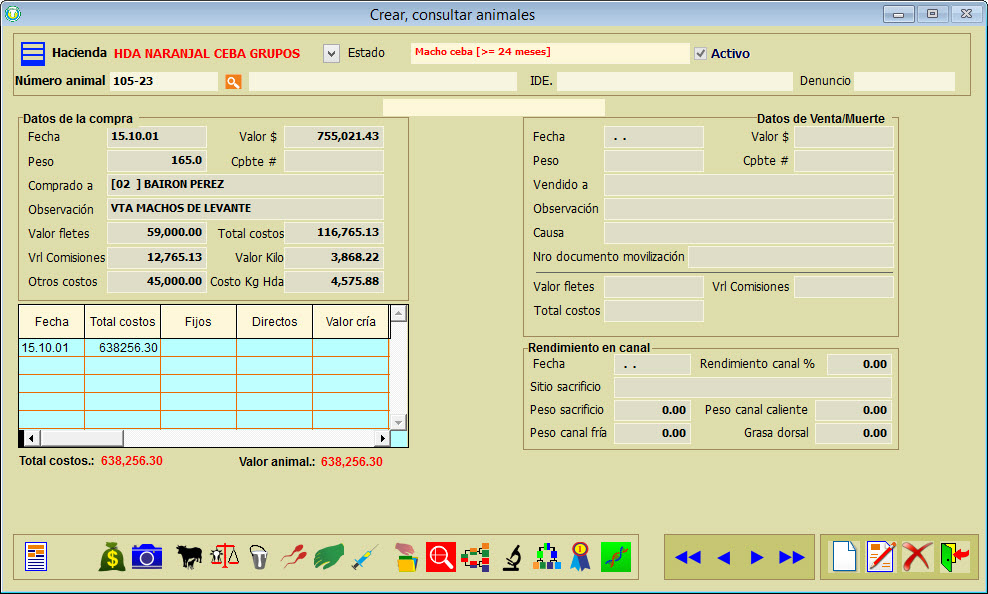Open the Hacienda list menu icon

(34, 53)
